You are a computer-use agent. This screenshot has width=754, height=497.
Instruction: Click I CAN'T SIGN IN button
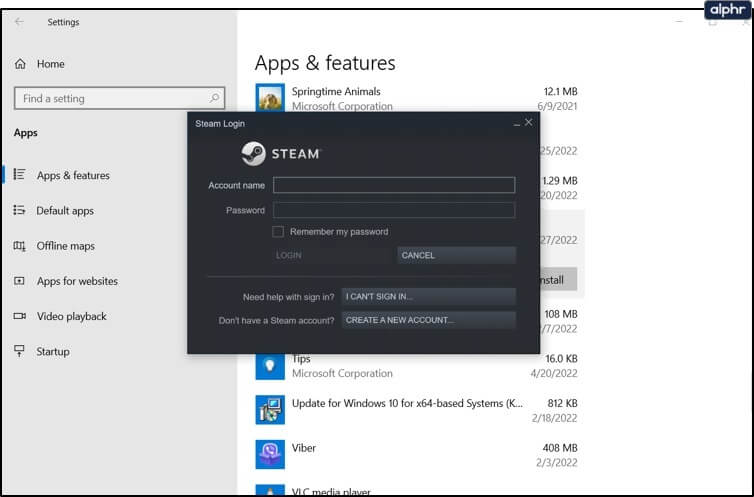[x=428, y=297]
